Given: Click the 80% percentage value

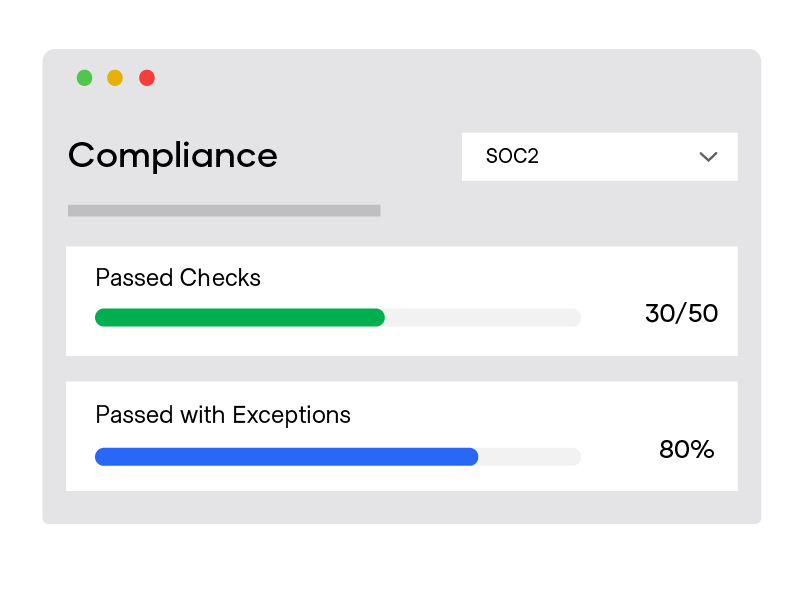Looking at the screenshot, I should tap(686, 450).
